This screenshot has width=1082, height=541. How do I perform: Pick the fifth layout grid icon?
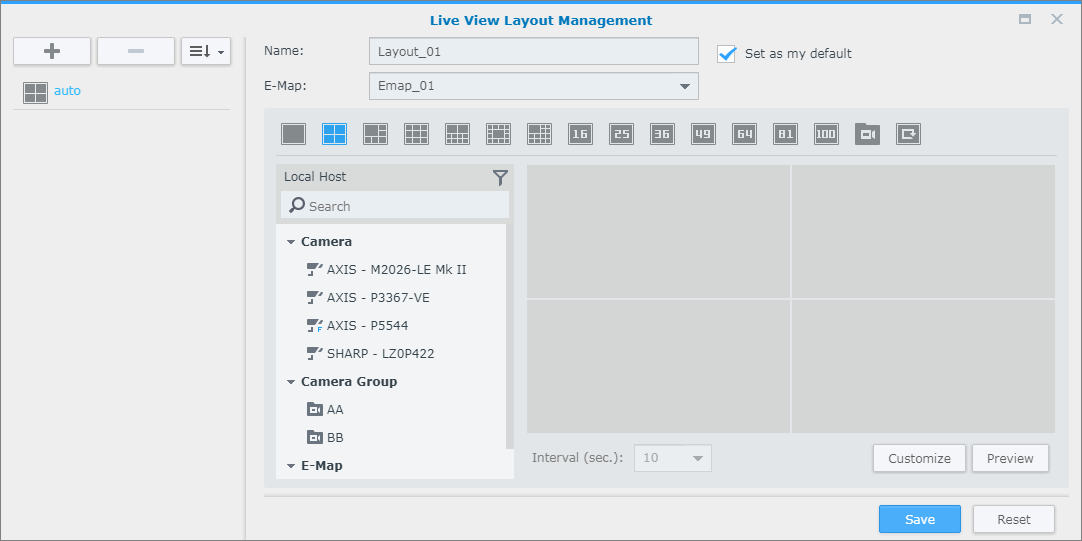[x=458, y=134]
